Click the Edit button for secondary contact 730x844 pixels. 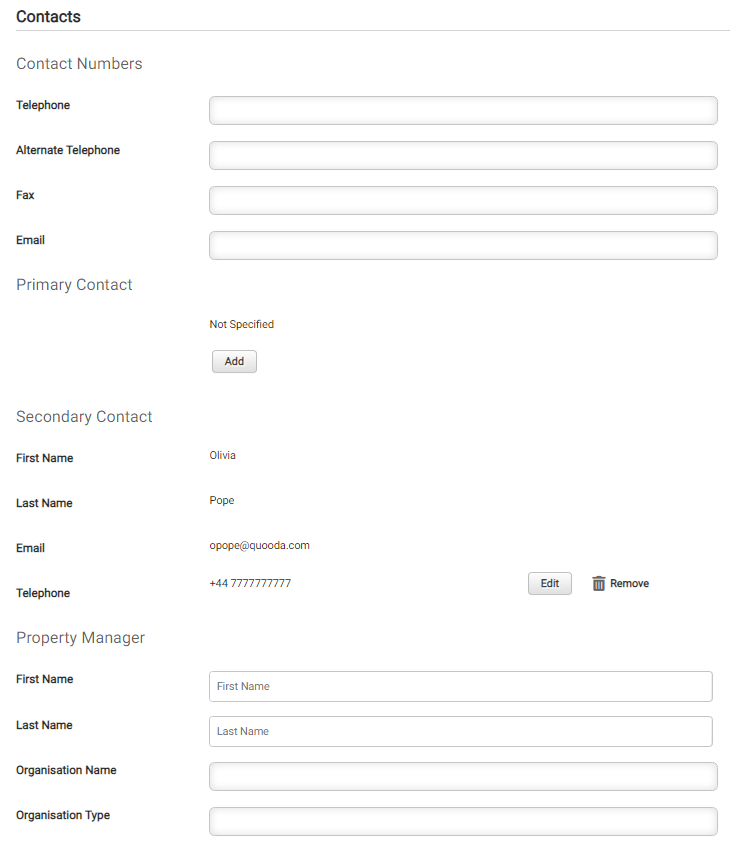550,583
